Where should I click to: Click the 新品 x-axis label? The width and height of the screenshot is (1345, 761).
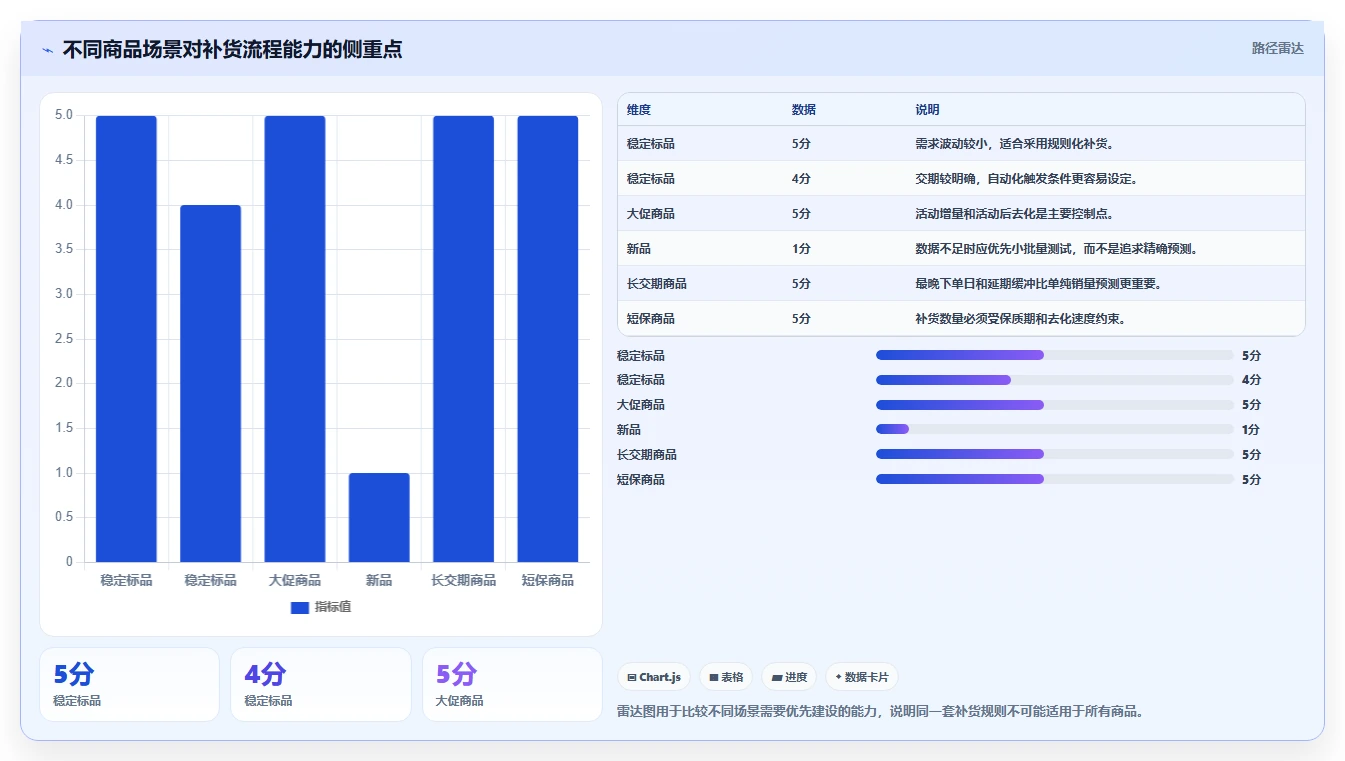point(379,580)
